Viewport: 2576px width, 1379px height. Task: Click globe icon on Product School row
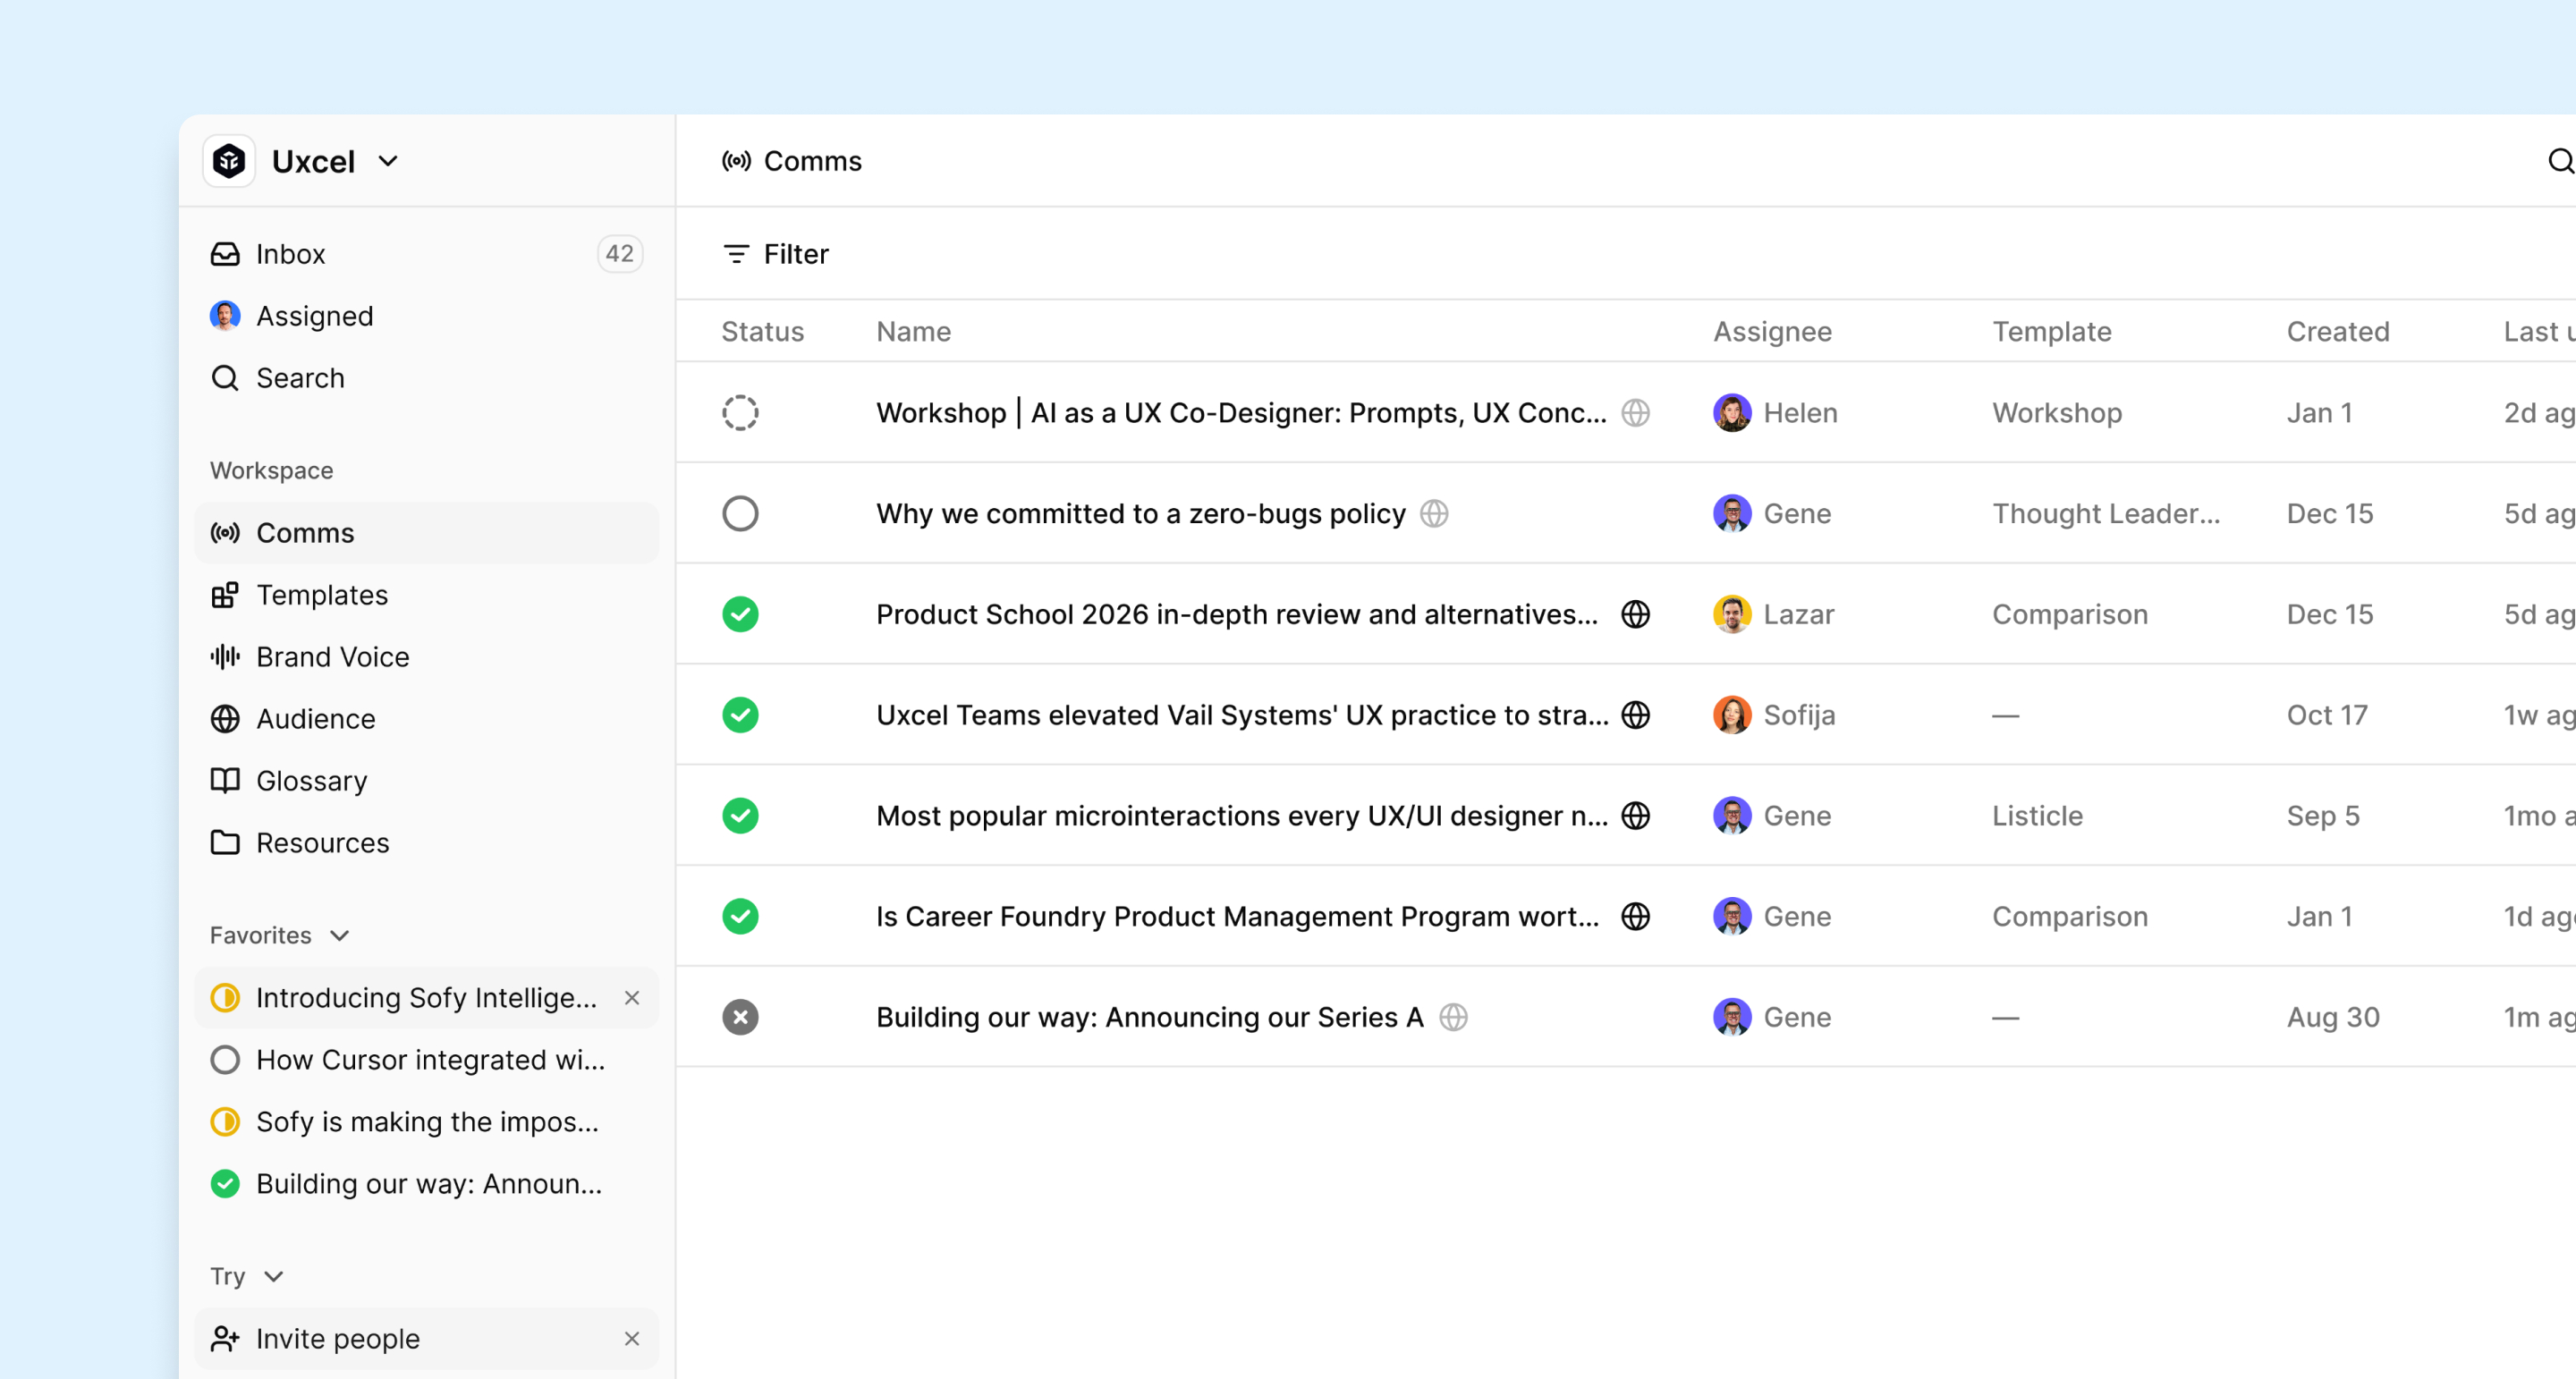pos(1635,614)
